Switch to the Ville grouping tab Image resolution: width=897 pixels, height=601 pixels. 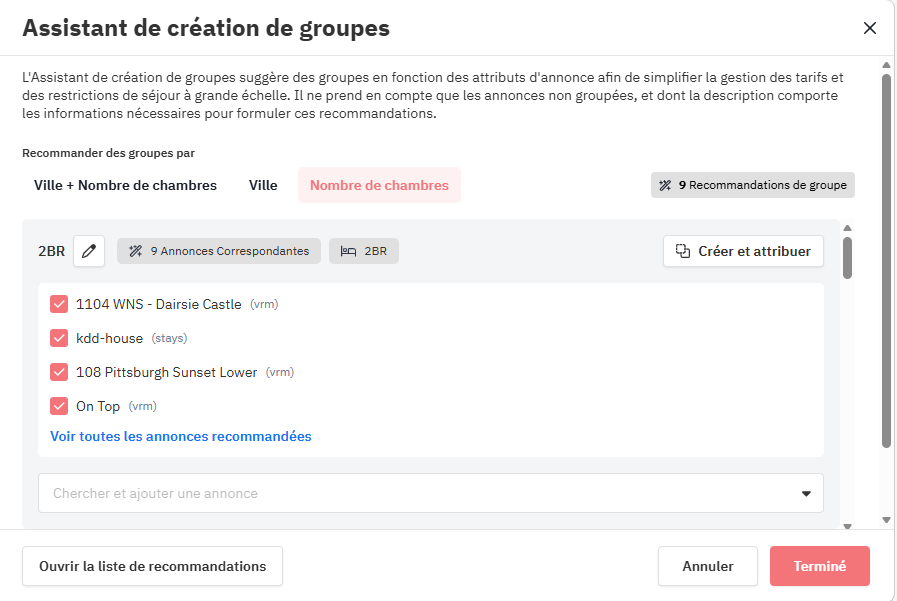click(x=263, y=185)
